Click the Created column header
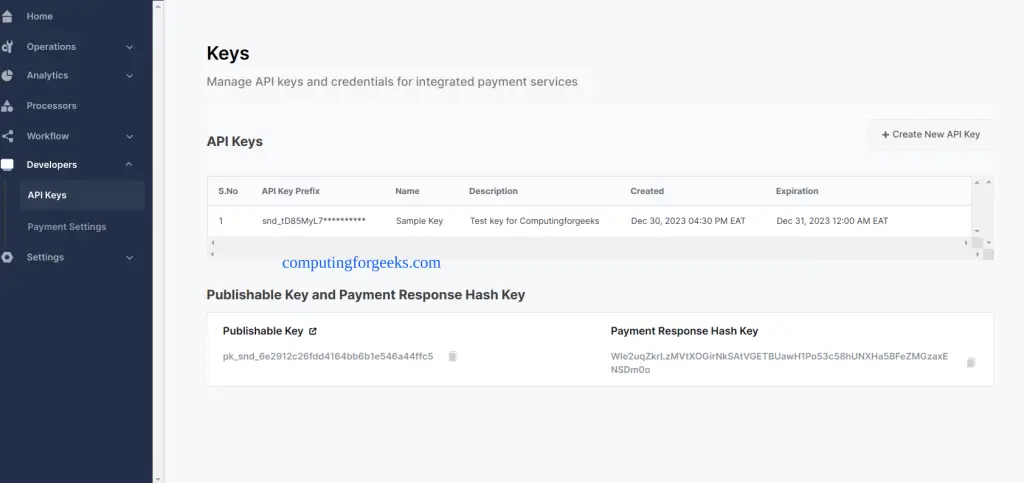Viewport: 1024px width, 483px height. [647, 191]
